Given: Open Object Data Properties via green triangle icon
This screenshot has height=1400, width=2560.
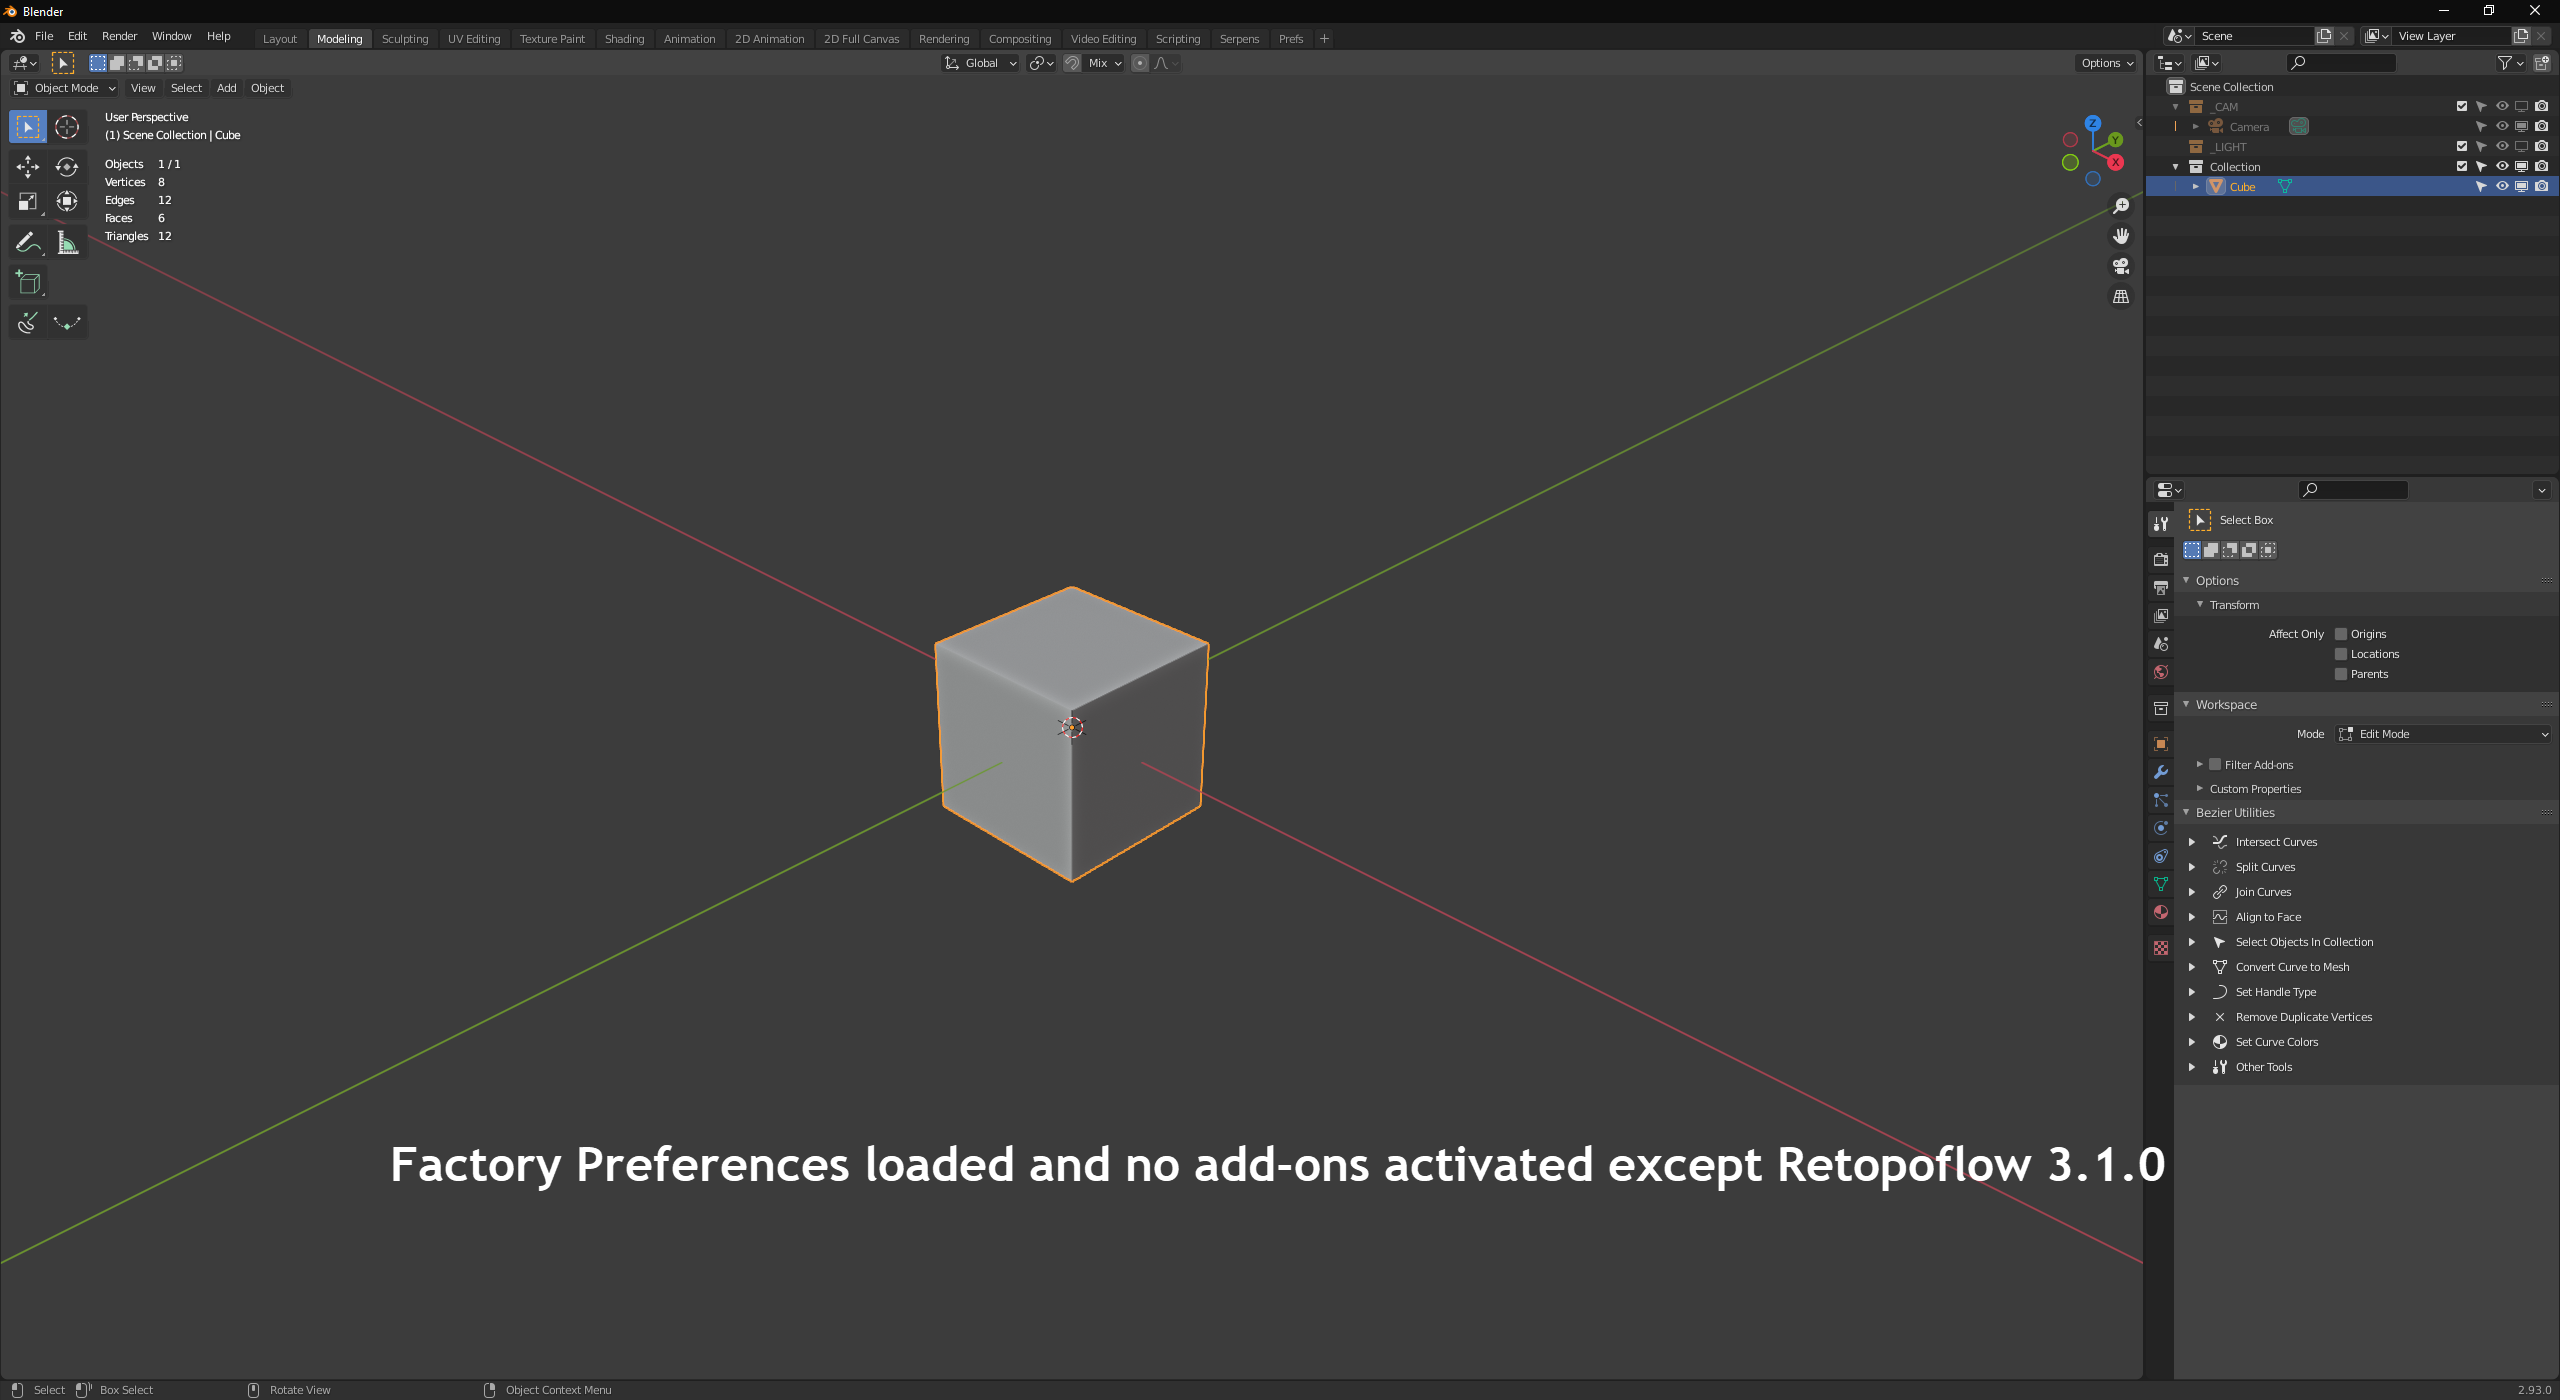Looking at the screenshot, I should 2161,883.
